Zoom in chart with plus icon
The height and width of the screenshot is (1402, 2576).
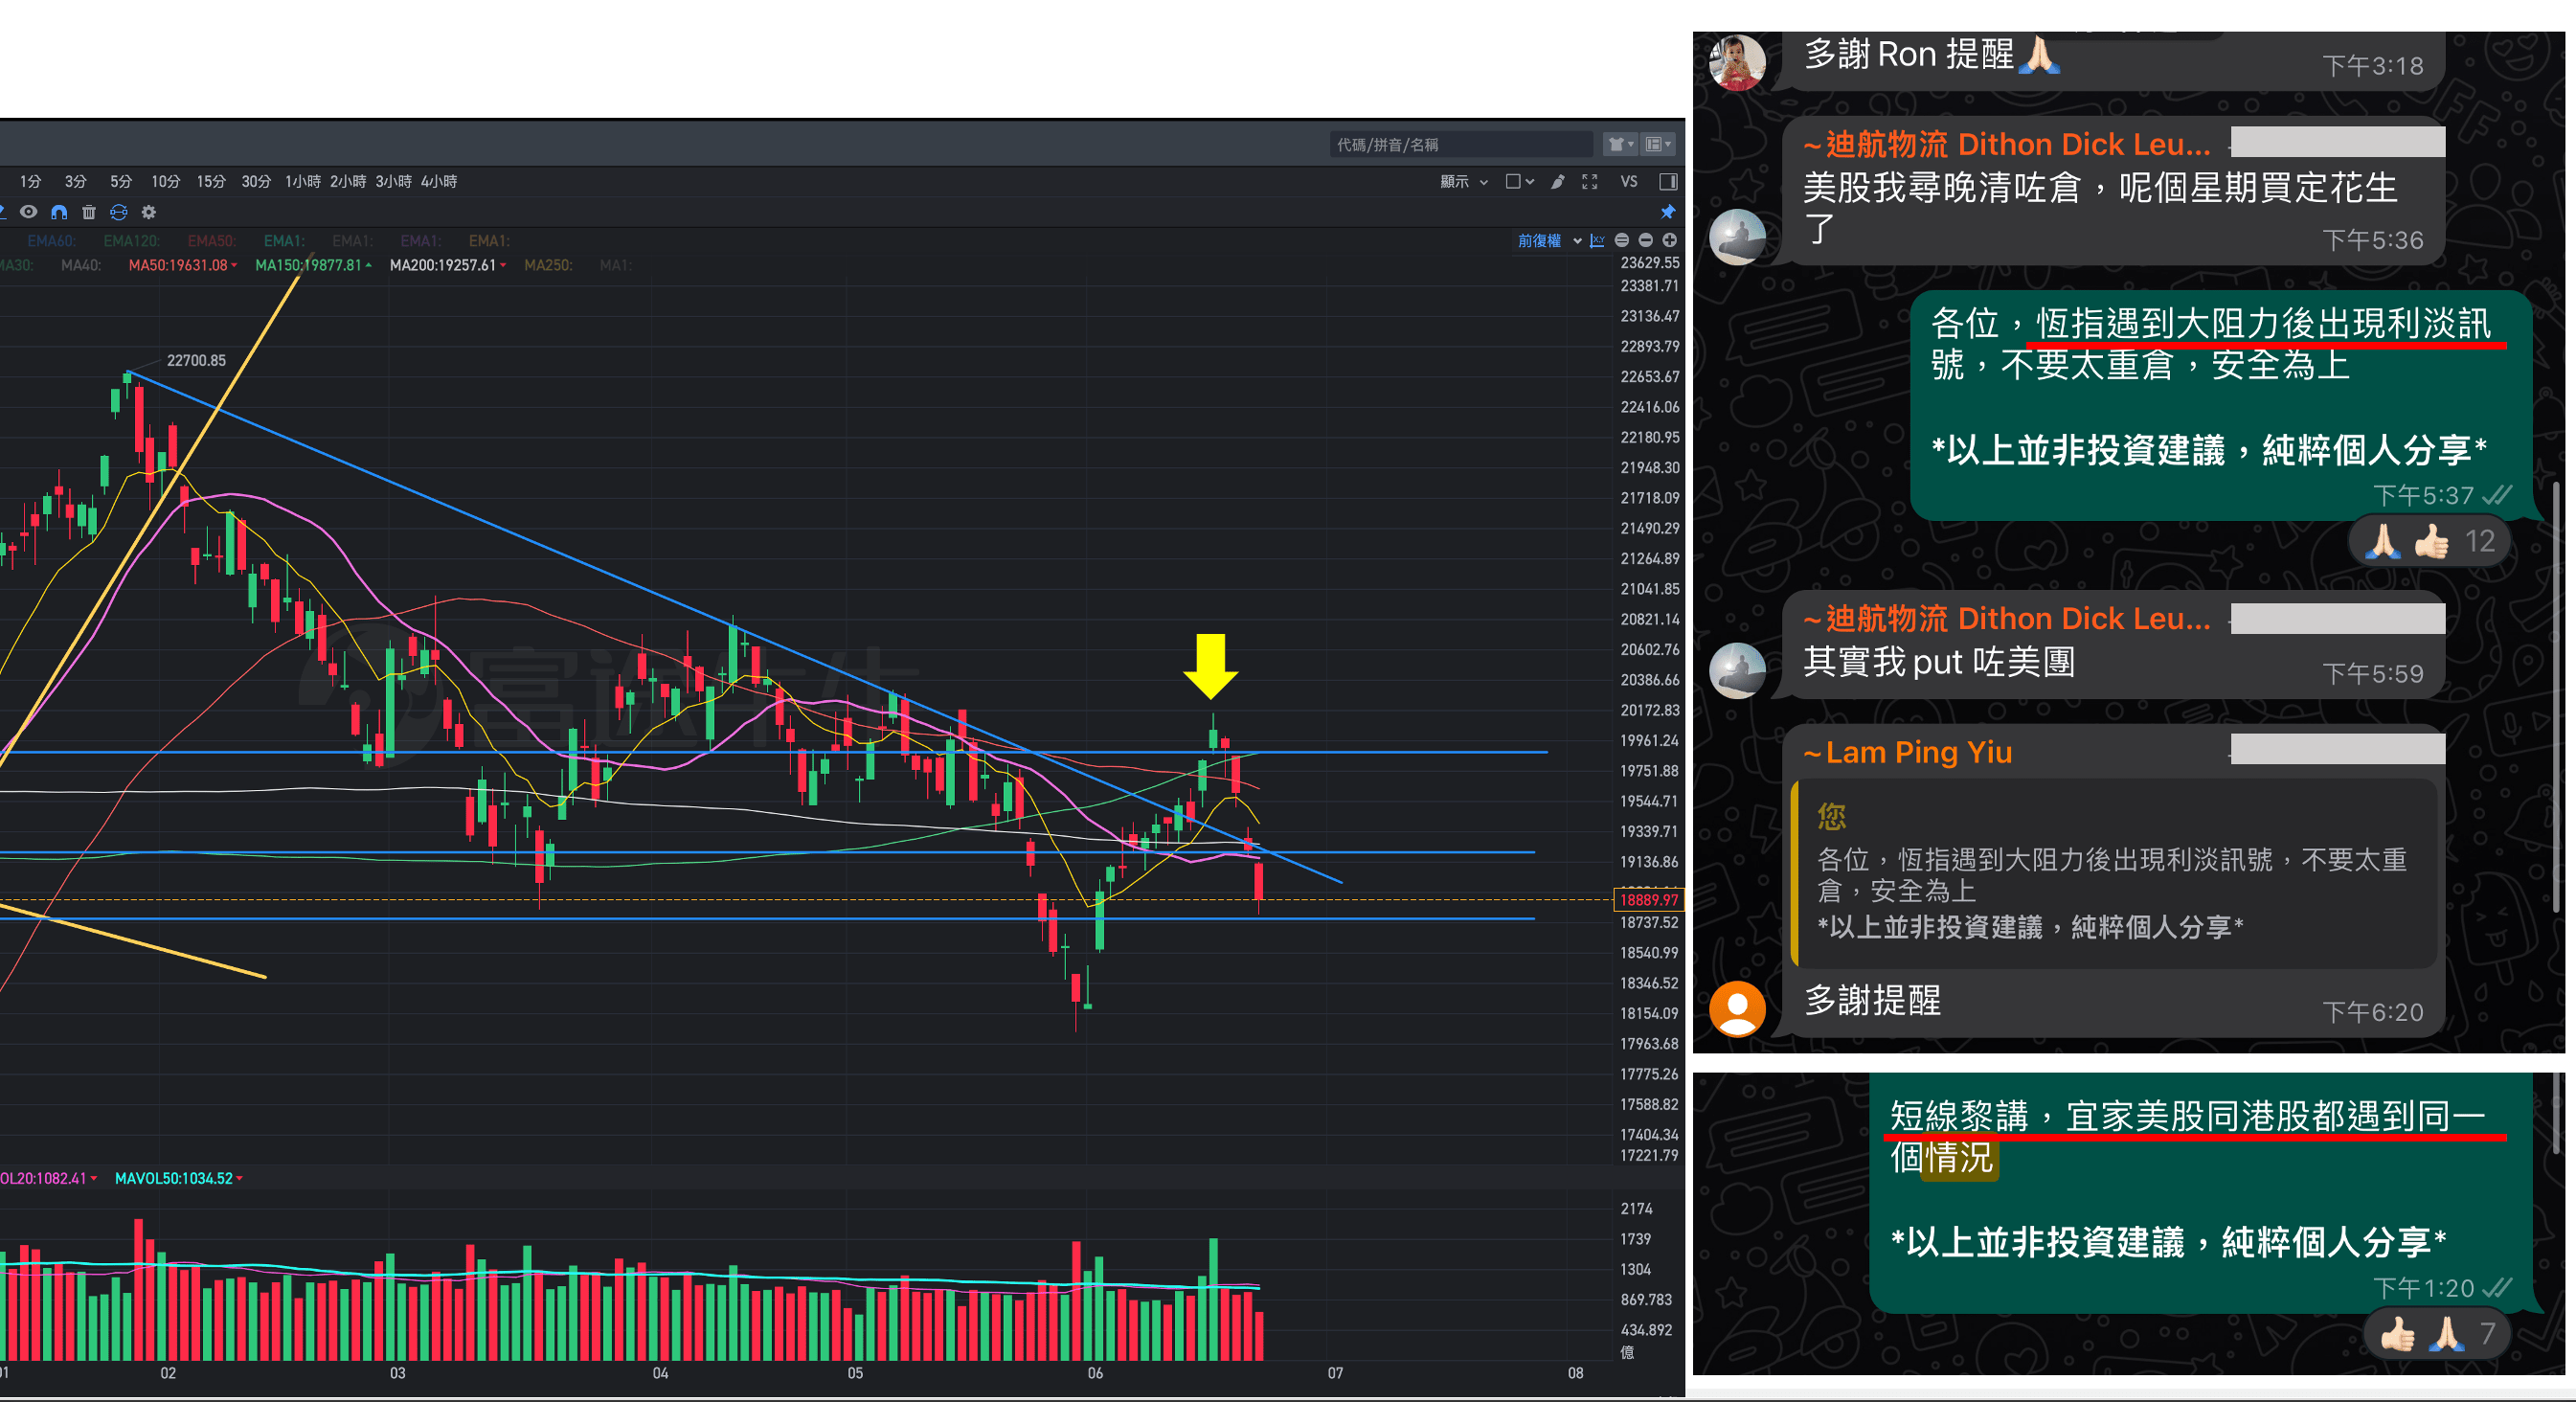pos(1669,240)
